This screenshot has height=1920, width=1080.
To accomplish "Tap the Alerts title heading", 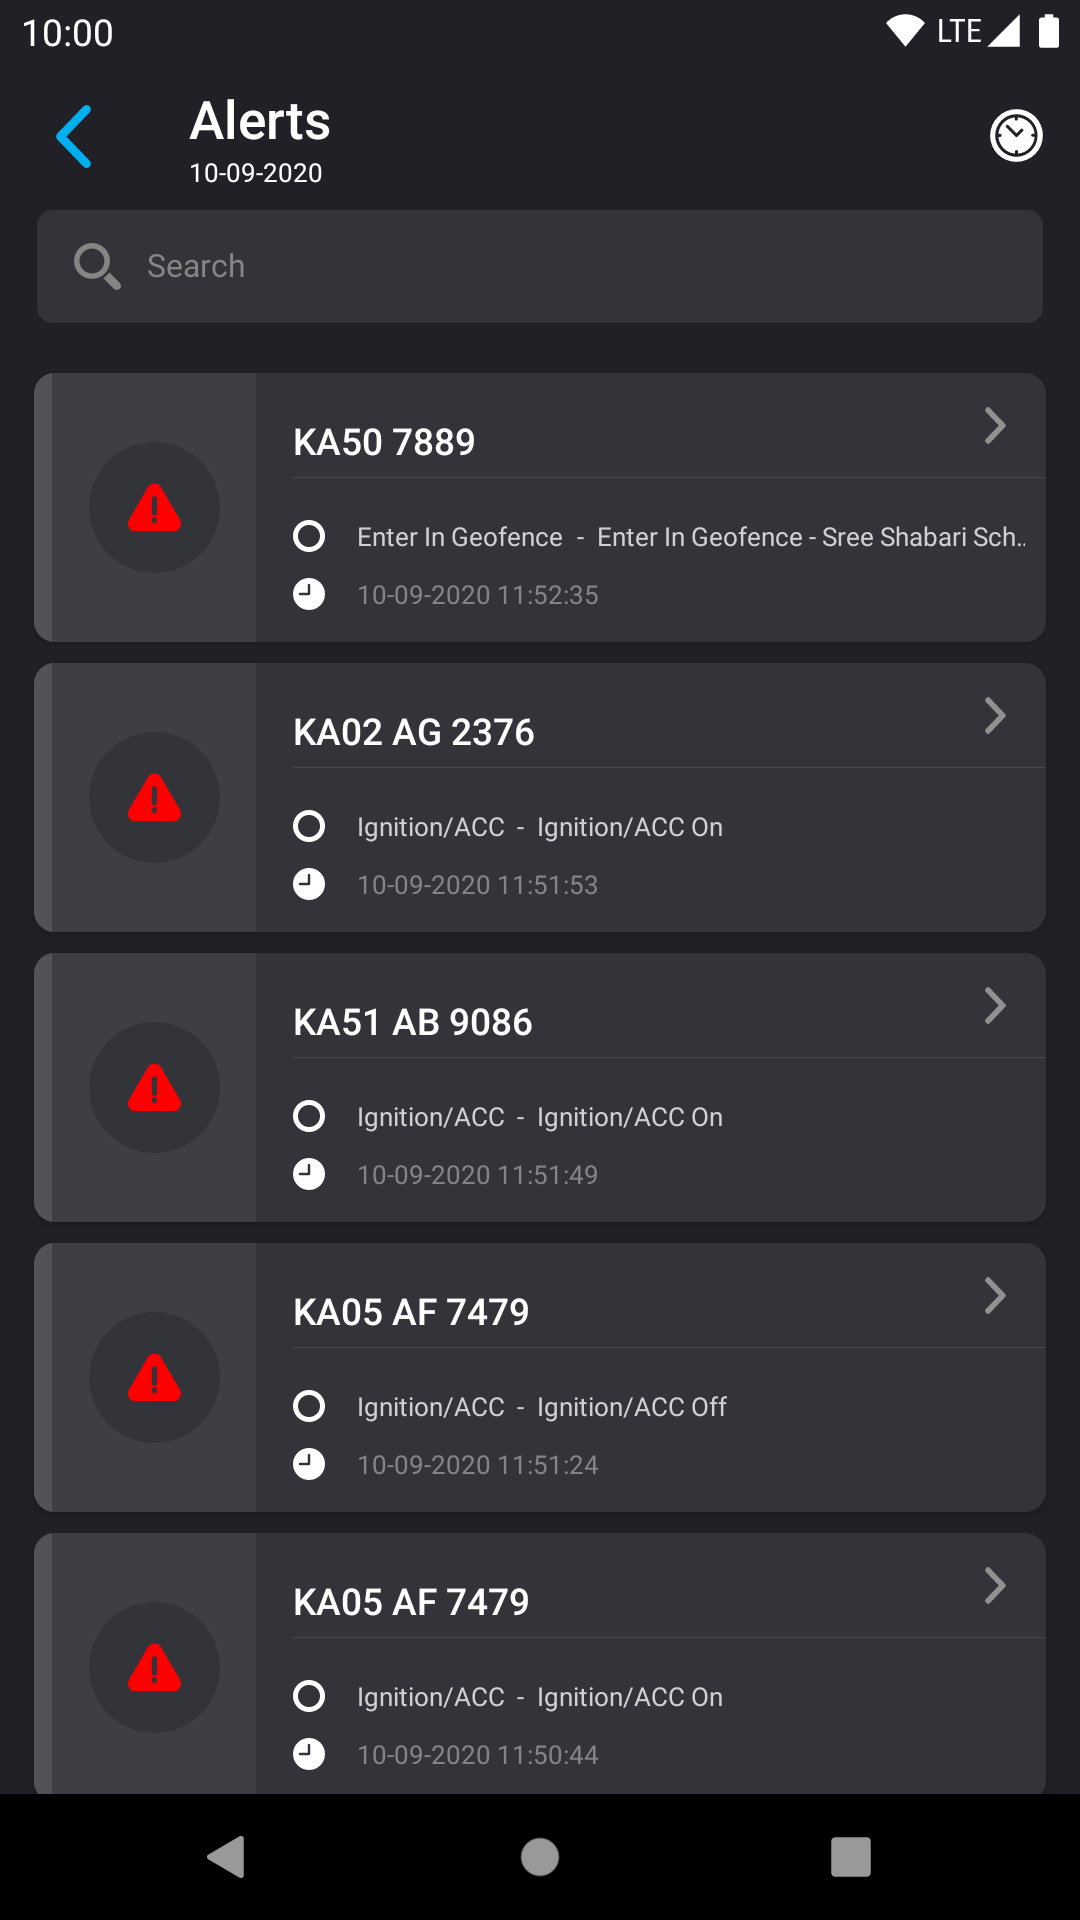I will (259, 121).
